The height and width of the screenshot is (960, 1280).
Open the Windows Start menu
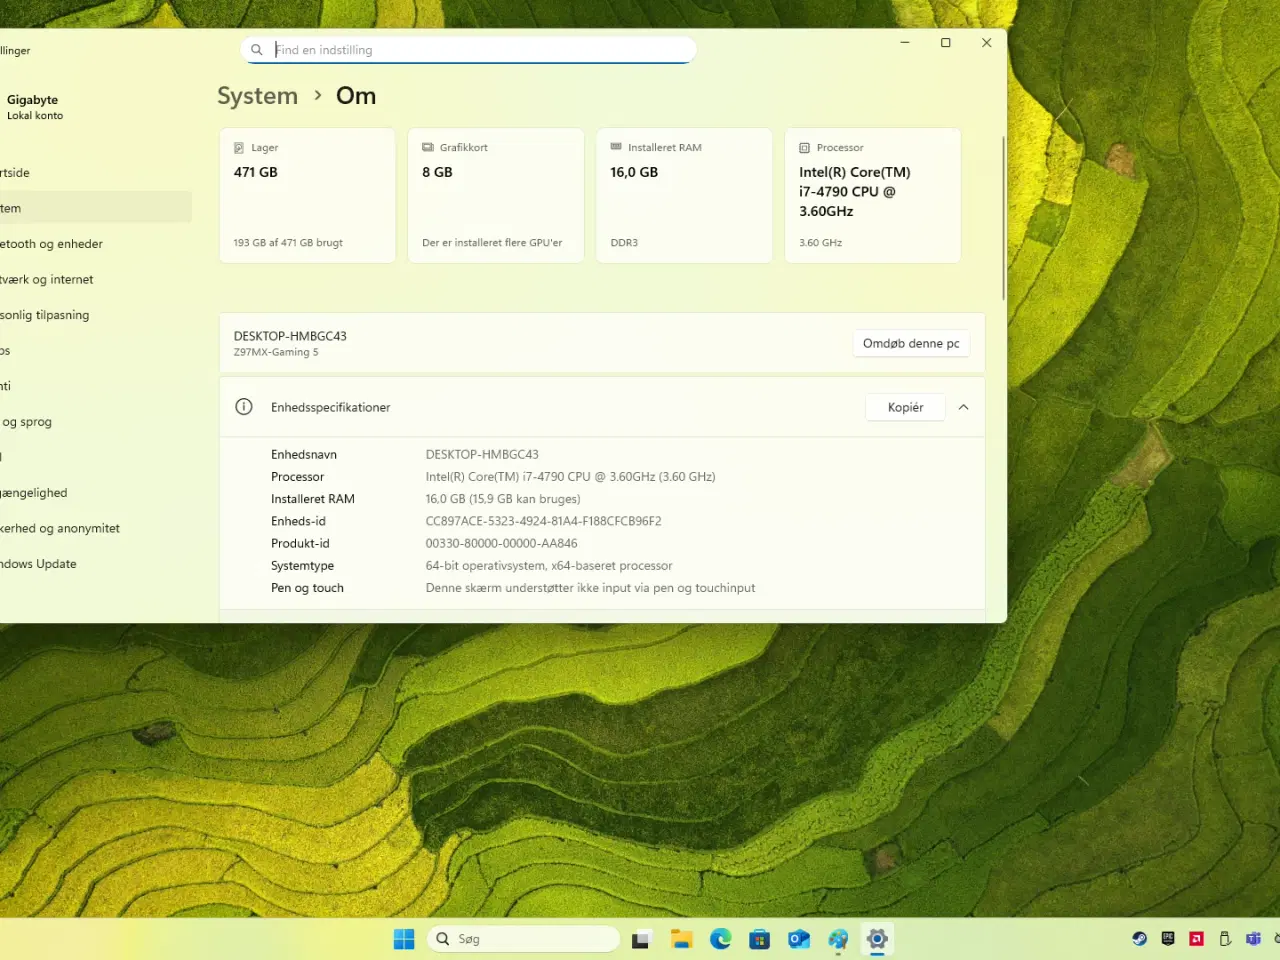404,939
